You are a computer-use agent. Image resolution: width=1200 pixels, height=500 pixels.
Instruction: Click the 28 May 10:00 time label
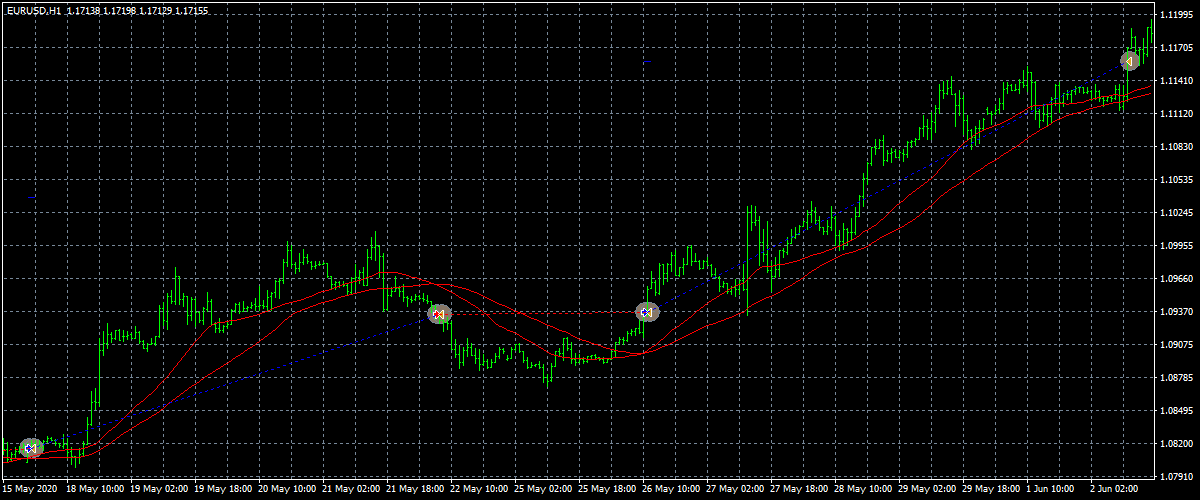pyautogui.click(x=863, y=490)
